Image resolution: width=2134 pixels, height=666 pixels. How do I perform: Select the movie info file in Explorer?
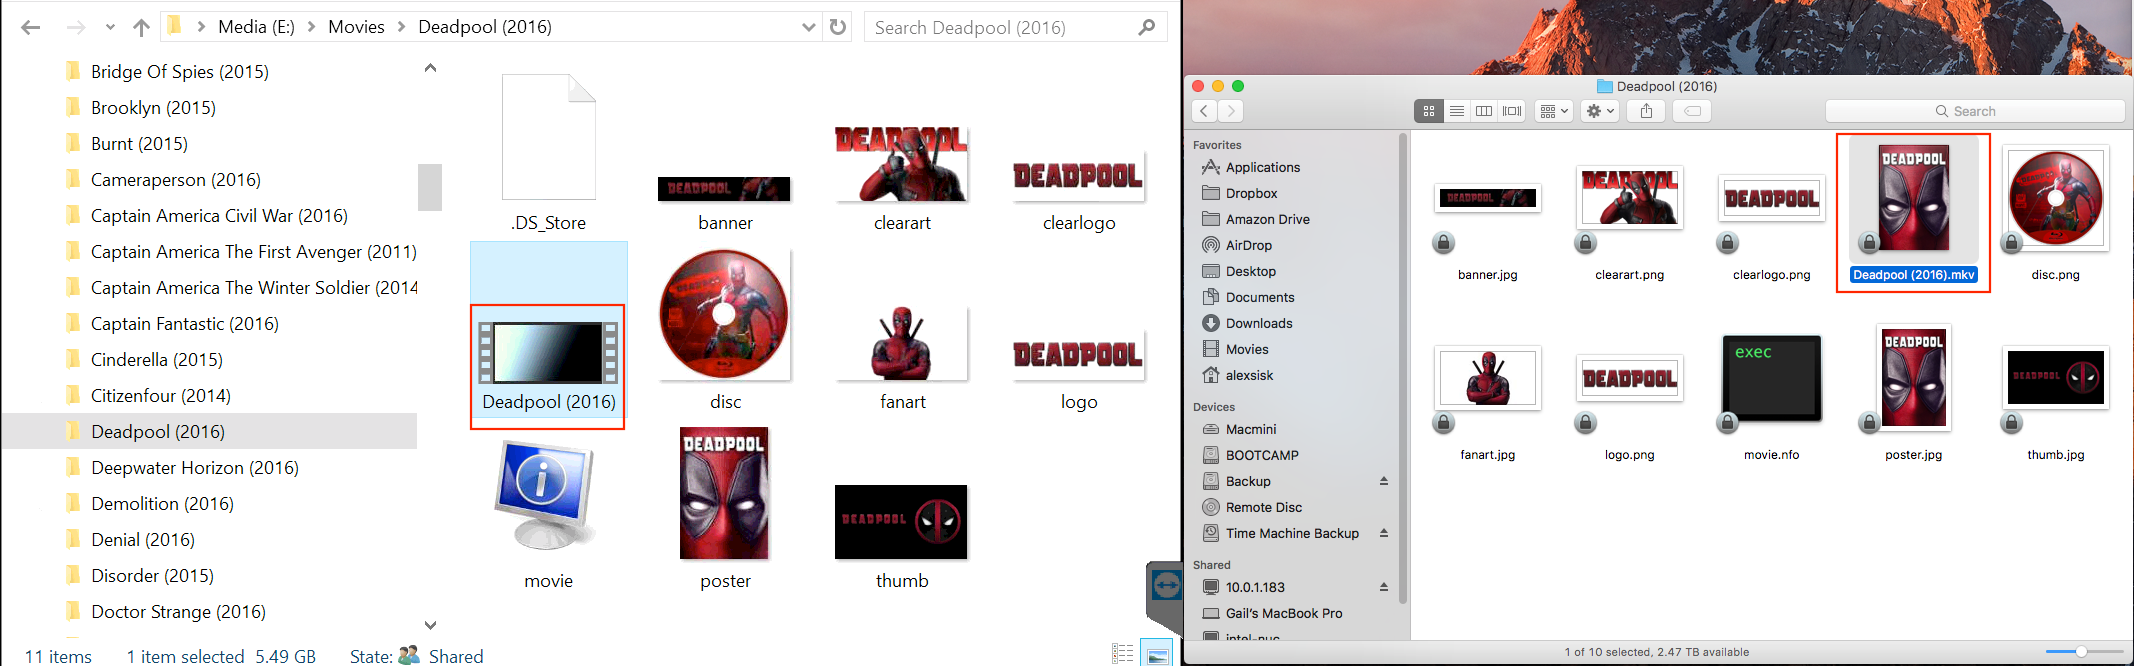[x=548, y=514]
